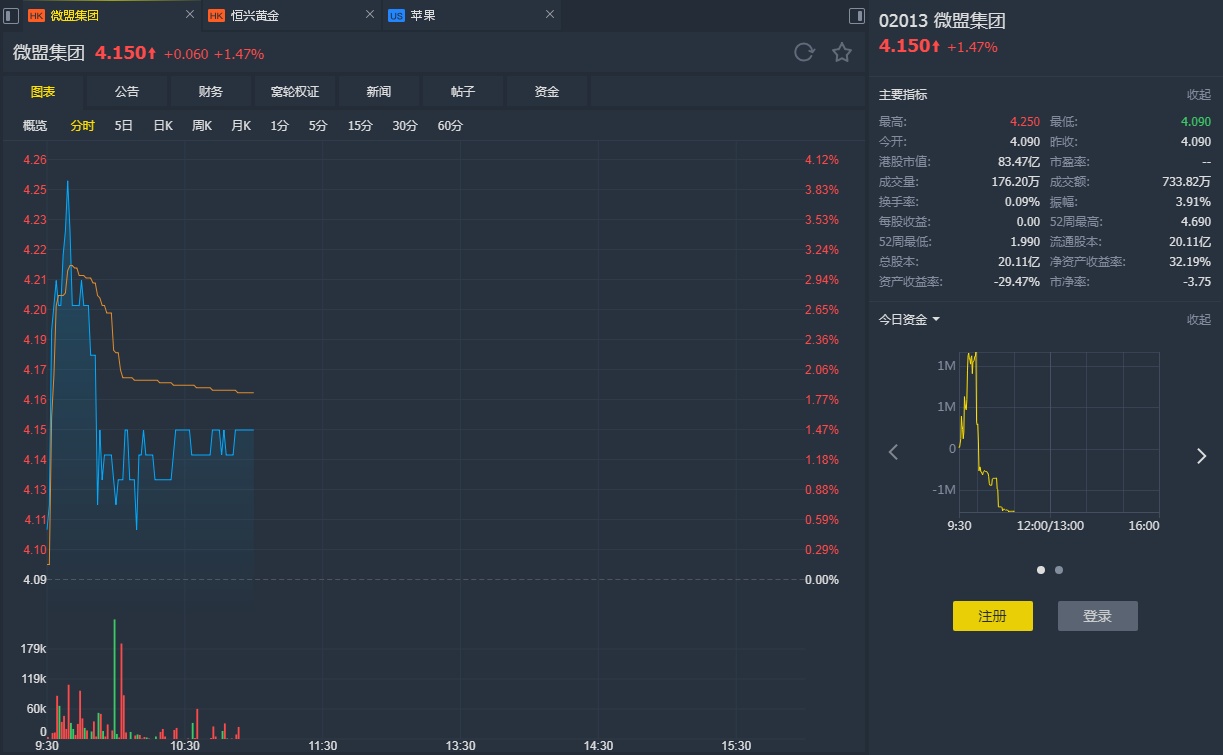Click the 资产收益率 value -29.47%
The width and height of the screenshot is (1223, 755).
(1017, 282)
